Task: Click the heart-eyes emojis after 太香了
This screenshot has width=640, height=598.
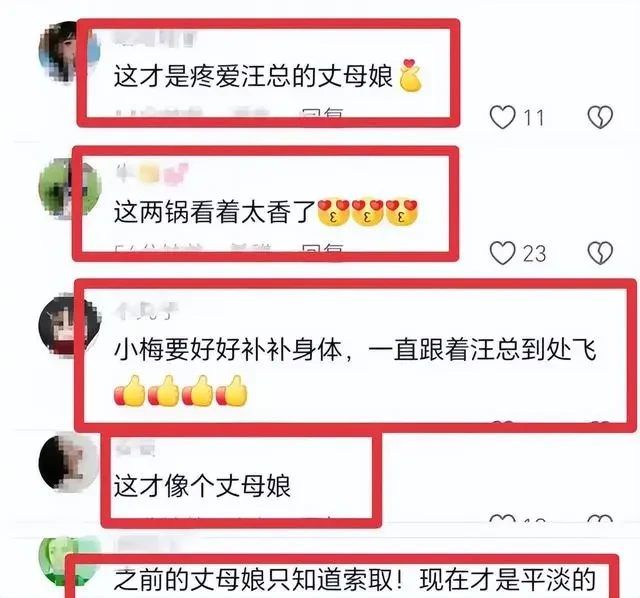Action: (368, 212)
